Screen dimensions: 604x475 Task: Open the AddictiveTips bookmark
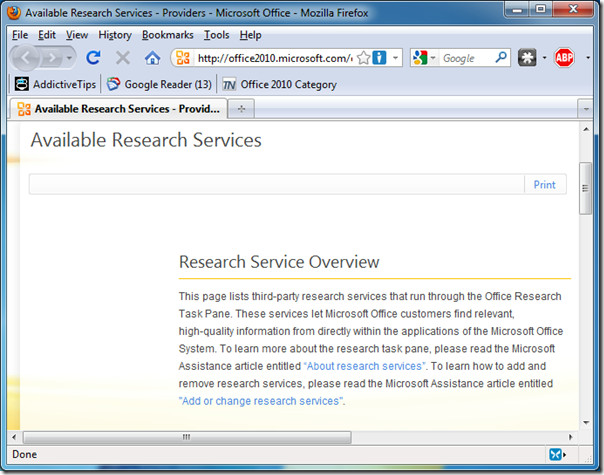point(55,84)
